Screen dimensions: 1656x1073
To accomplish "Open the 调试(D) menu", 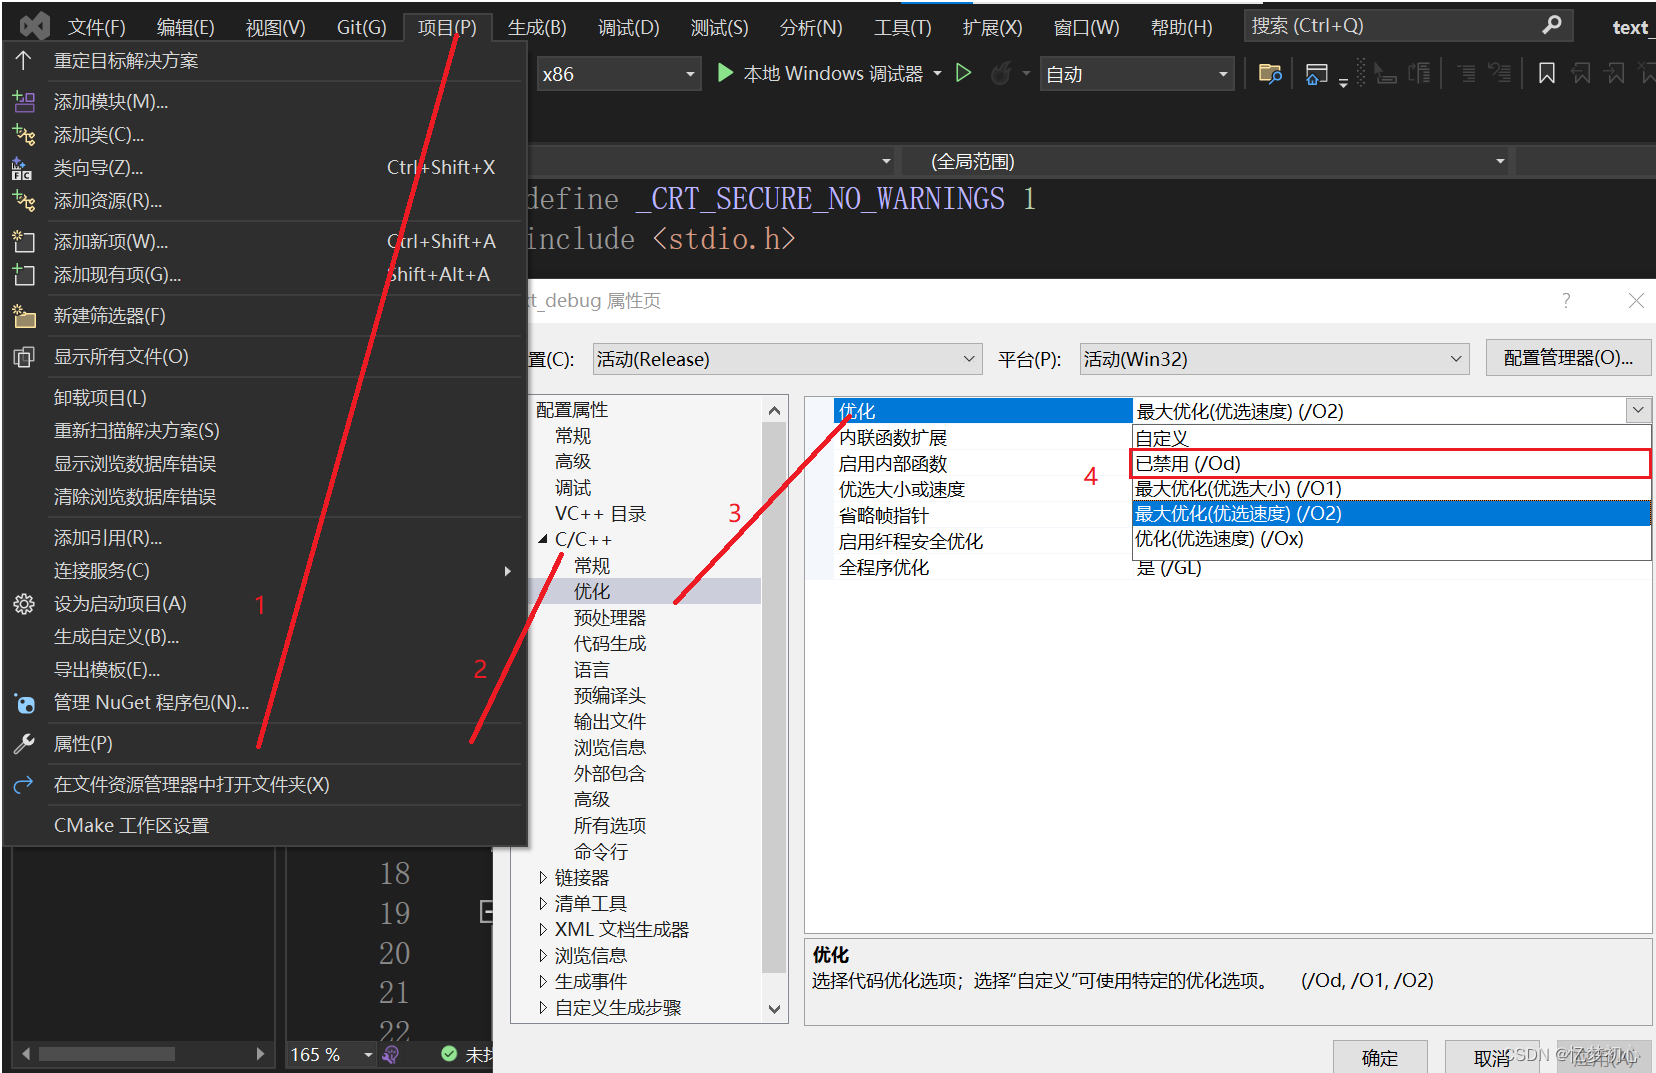I will pyautogui.click(x=629, y=27).
